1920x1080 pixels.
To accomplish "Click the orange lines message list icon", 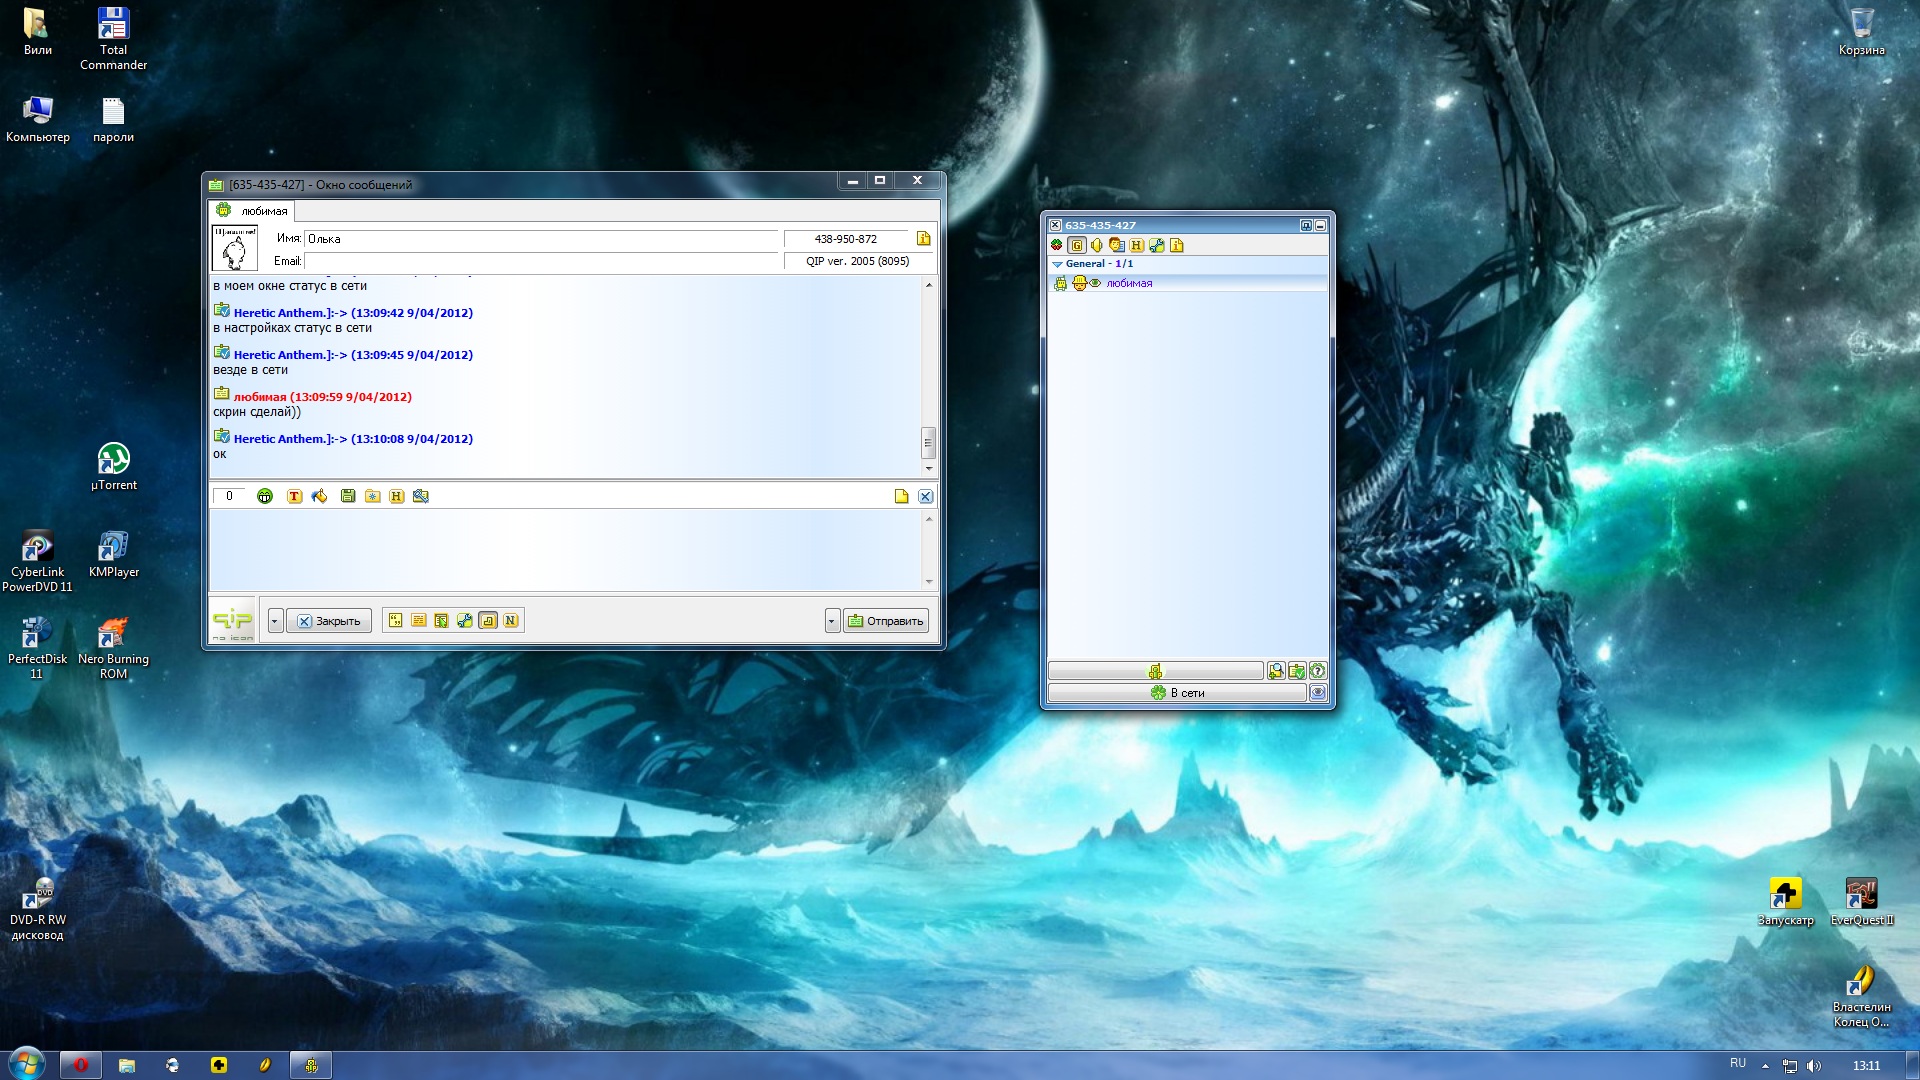I will pos(418,621).
